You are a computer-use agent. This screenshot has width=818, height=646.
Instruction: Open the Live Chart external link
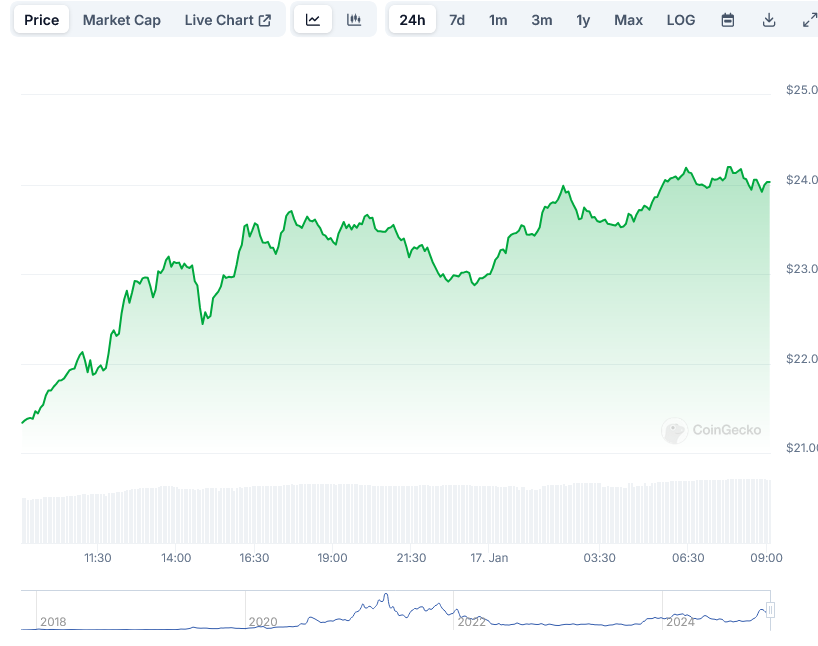coord(227,20)
